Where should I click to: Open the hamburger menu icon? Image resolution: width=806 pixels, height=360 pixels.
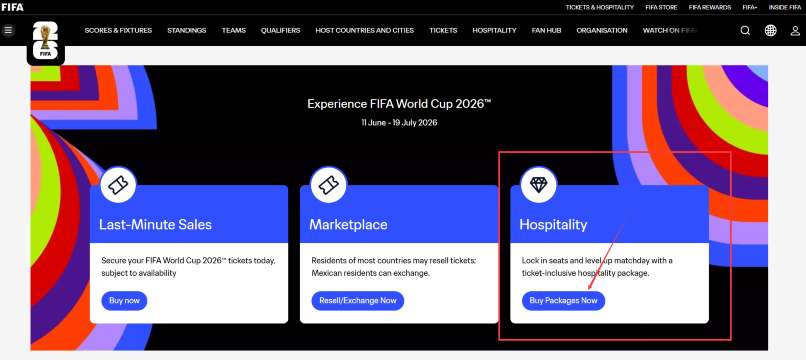tap(8, 30)
